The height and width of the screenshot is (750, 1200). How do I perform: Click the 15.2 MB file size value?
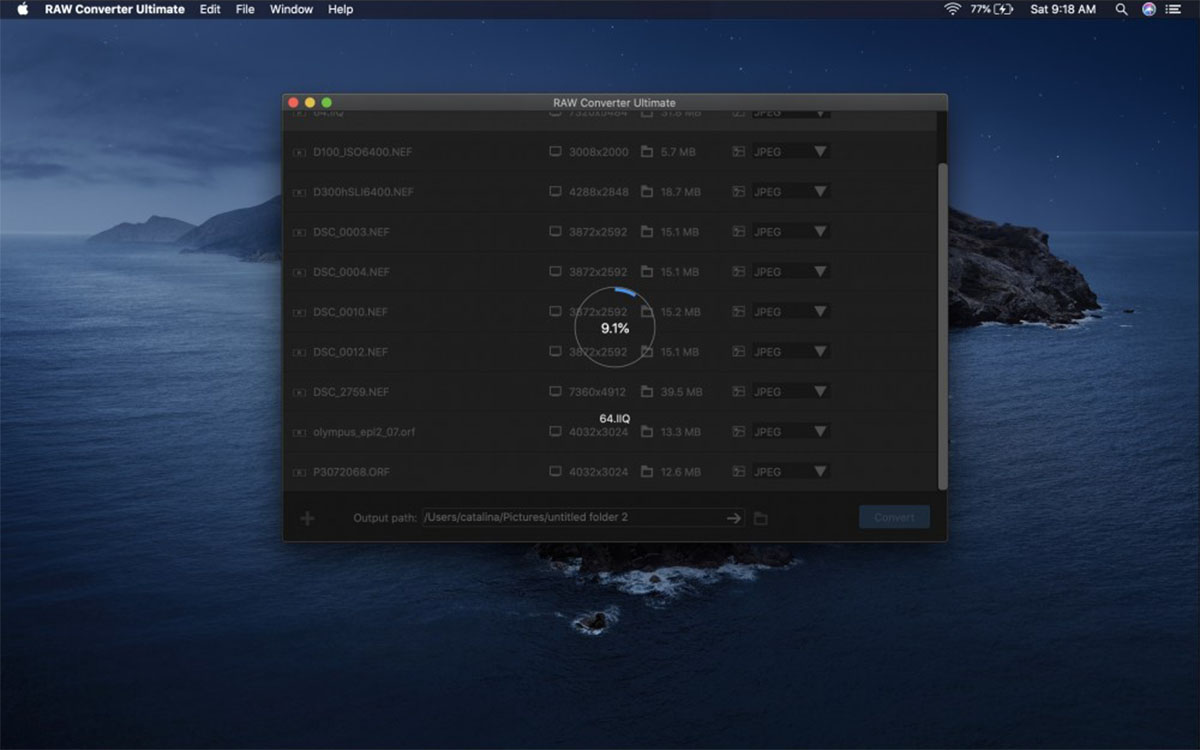tap(680, 312)
